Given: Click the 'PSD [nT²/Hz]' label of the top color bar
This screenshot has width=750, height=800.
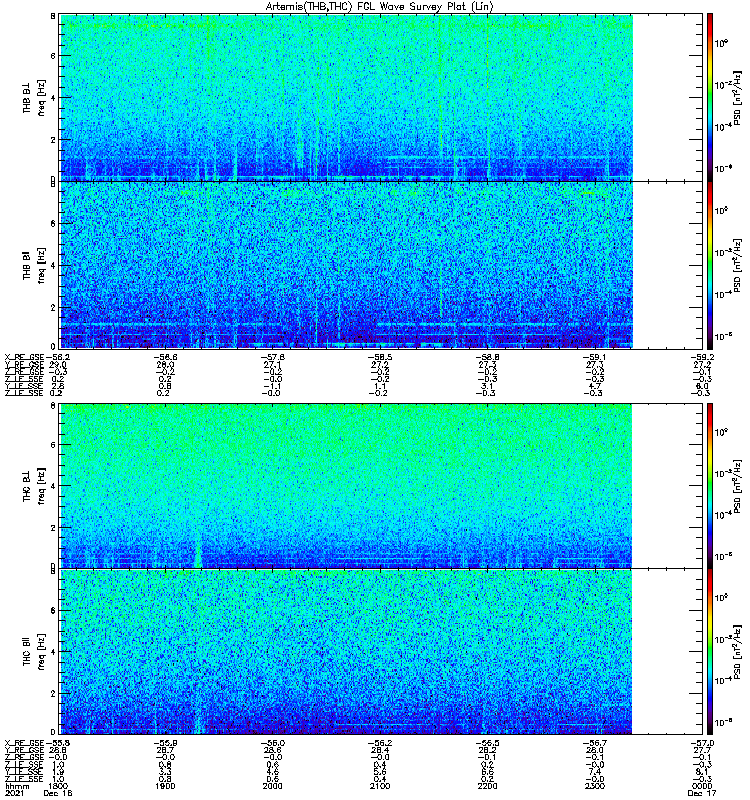Looking at the screenshot, I should (735, 96).
